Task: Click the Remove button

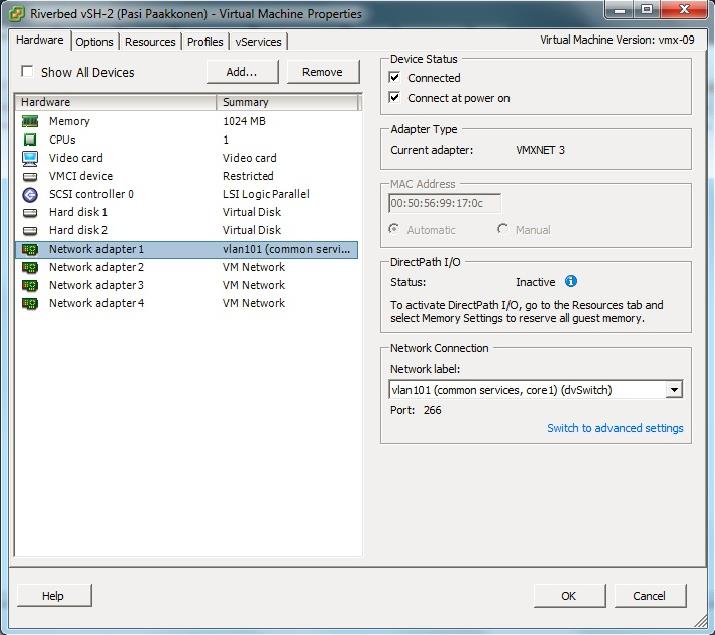Action: (322, 72)
